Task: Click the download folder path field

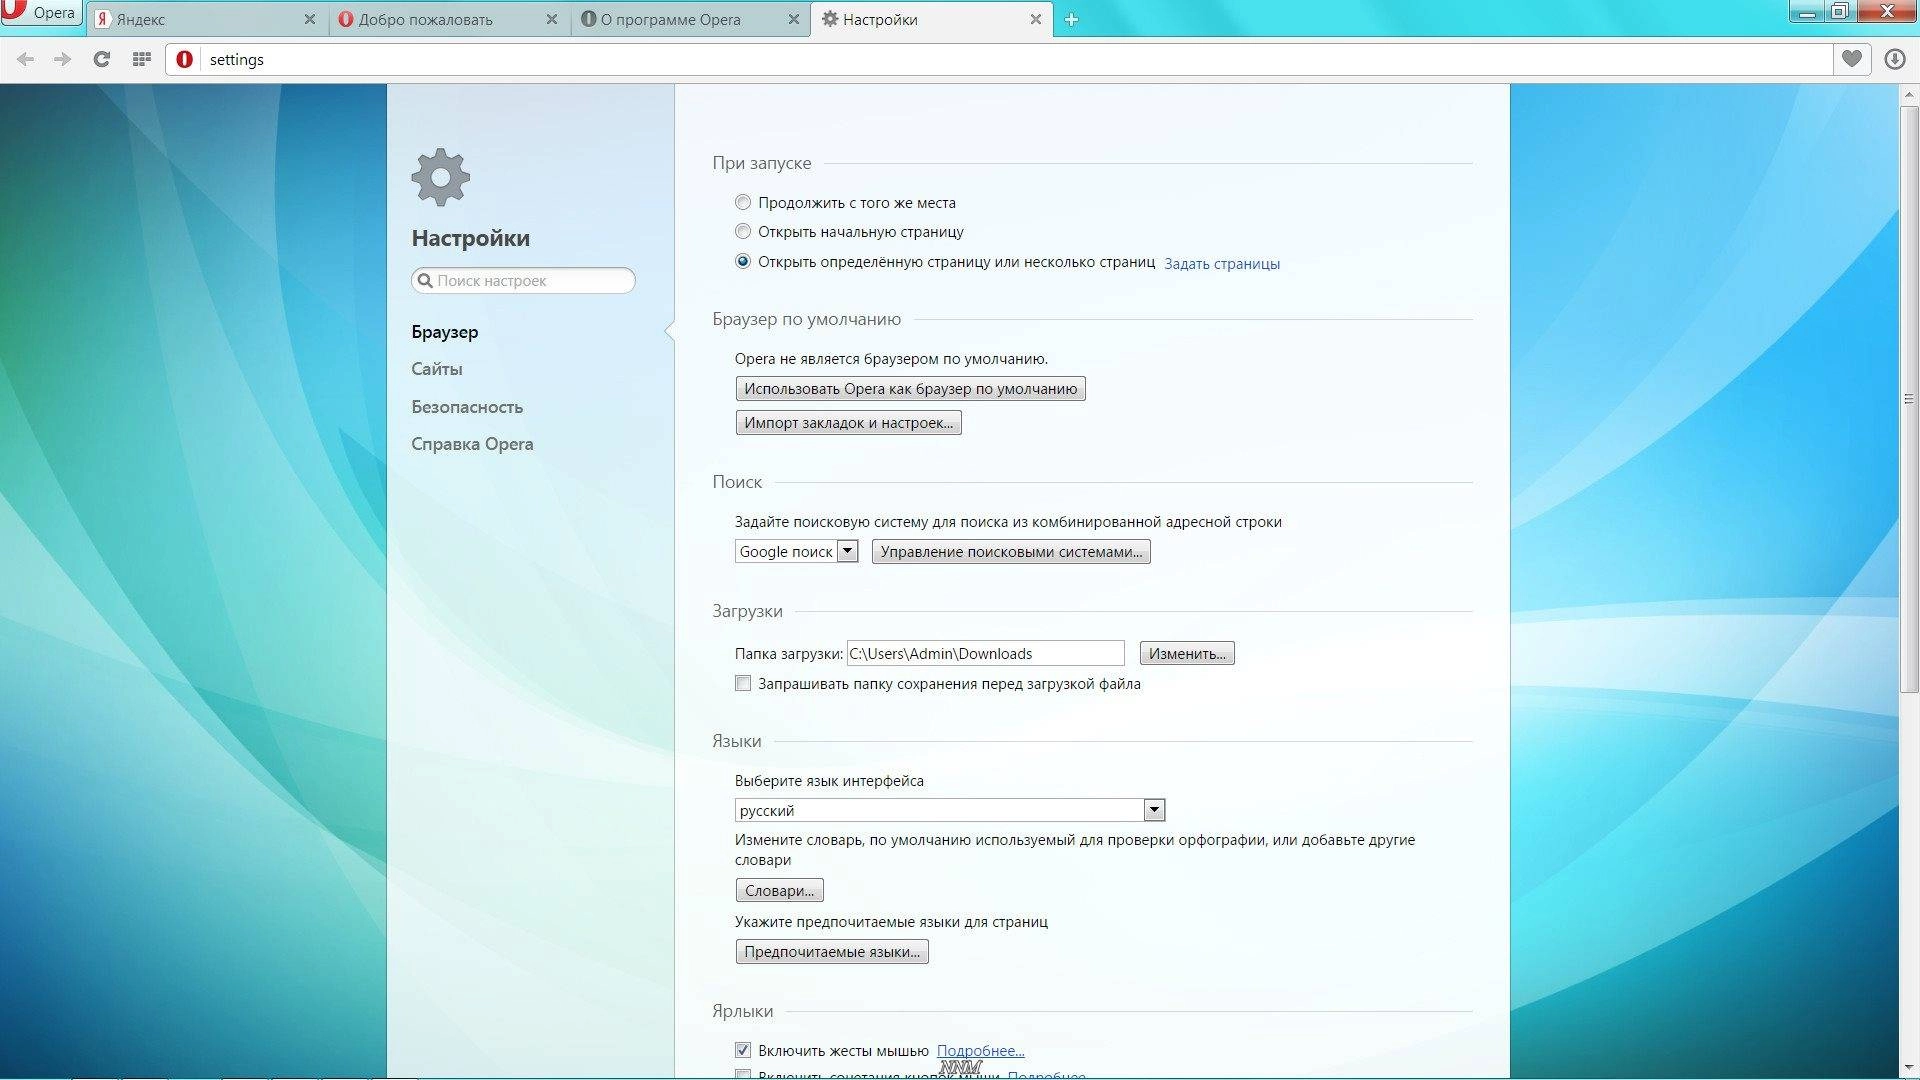Action: point(986,654)
